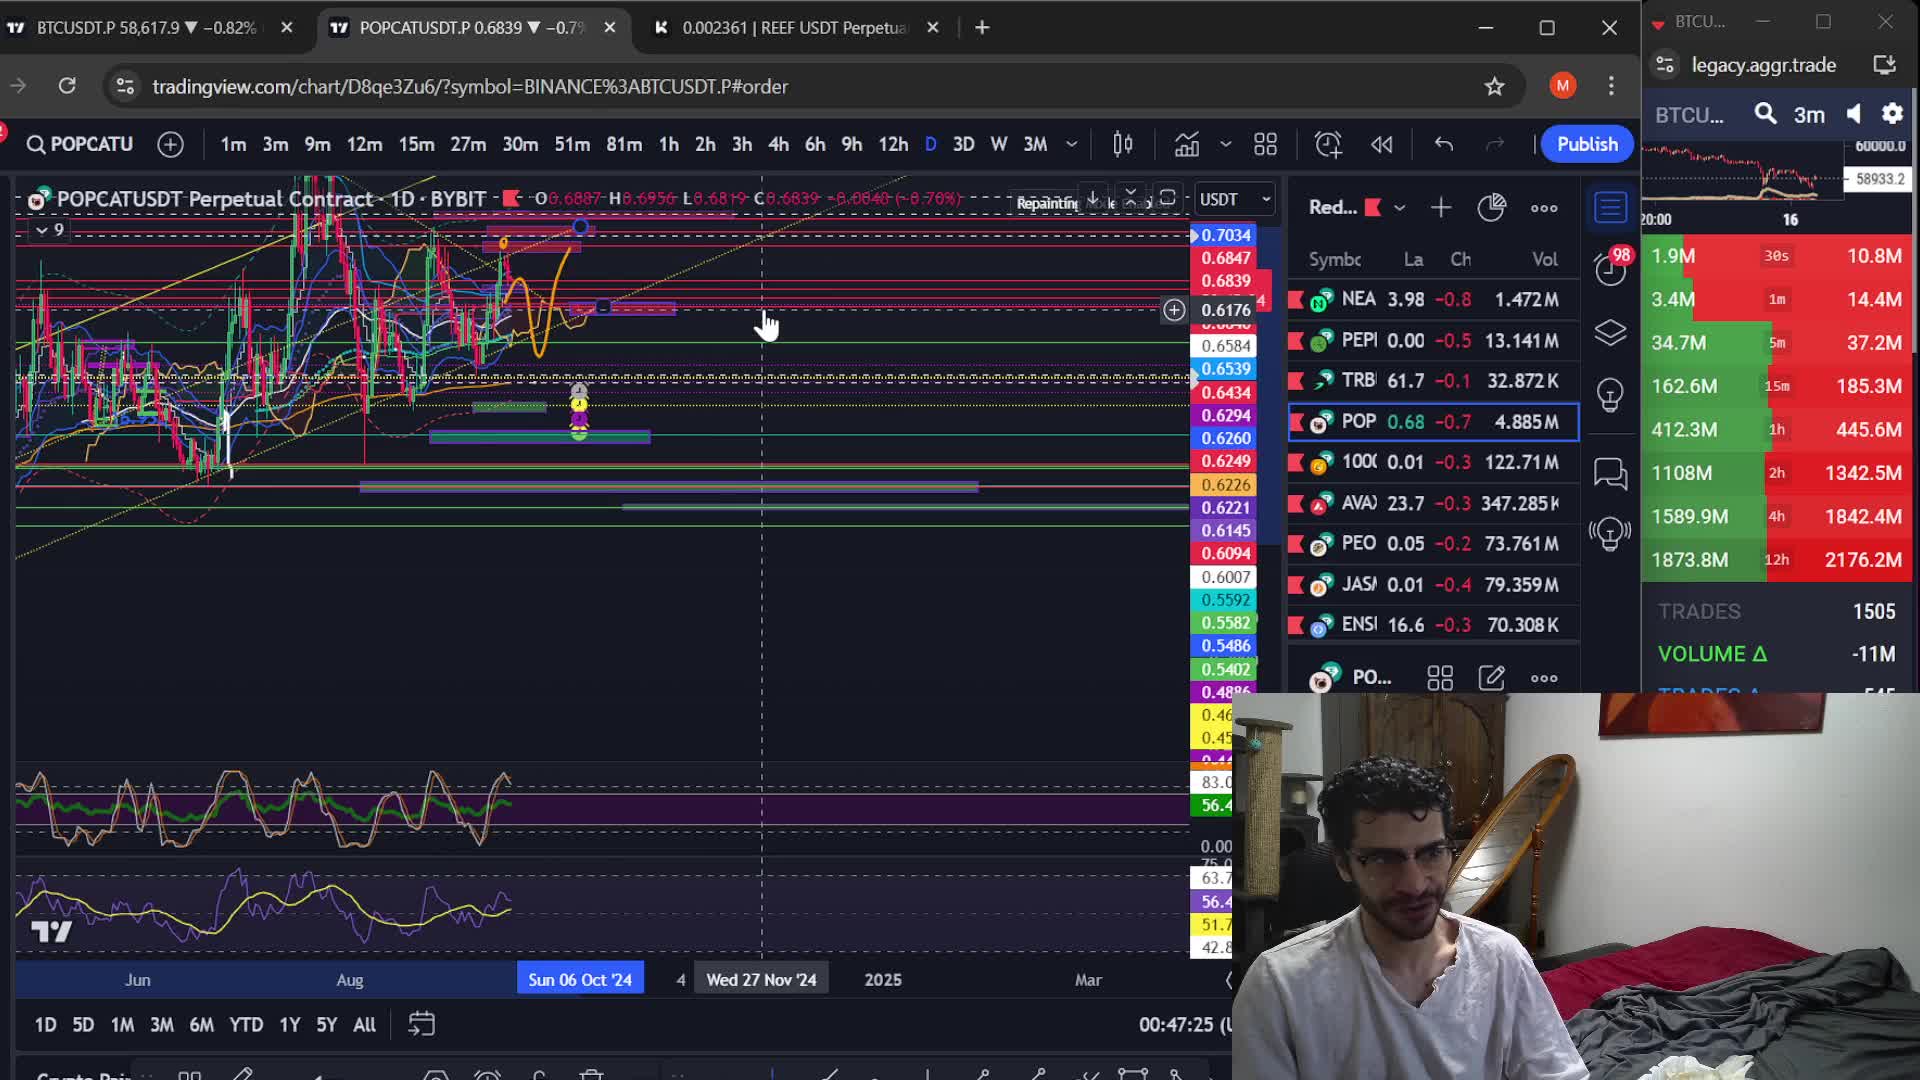Open the three-dots menu in the details panel
This screenshot has height=1080, width=1920.
coord(1544,678)
